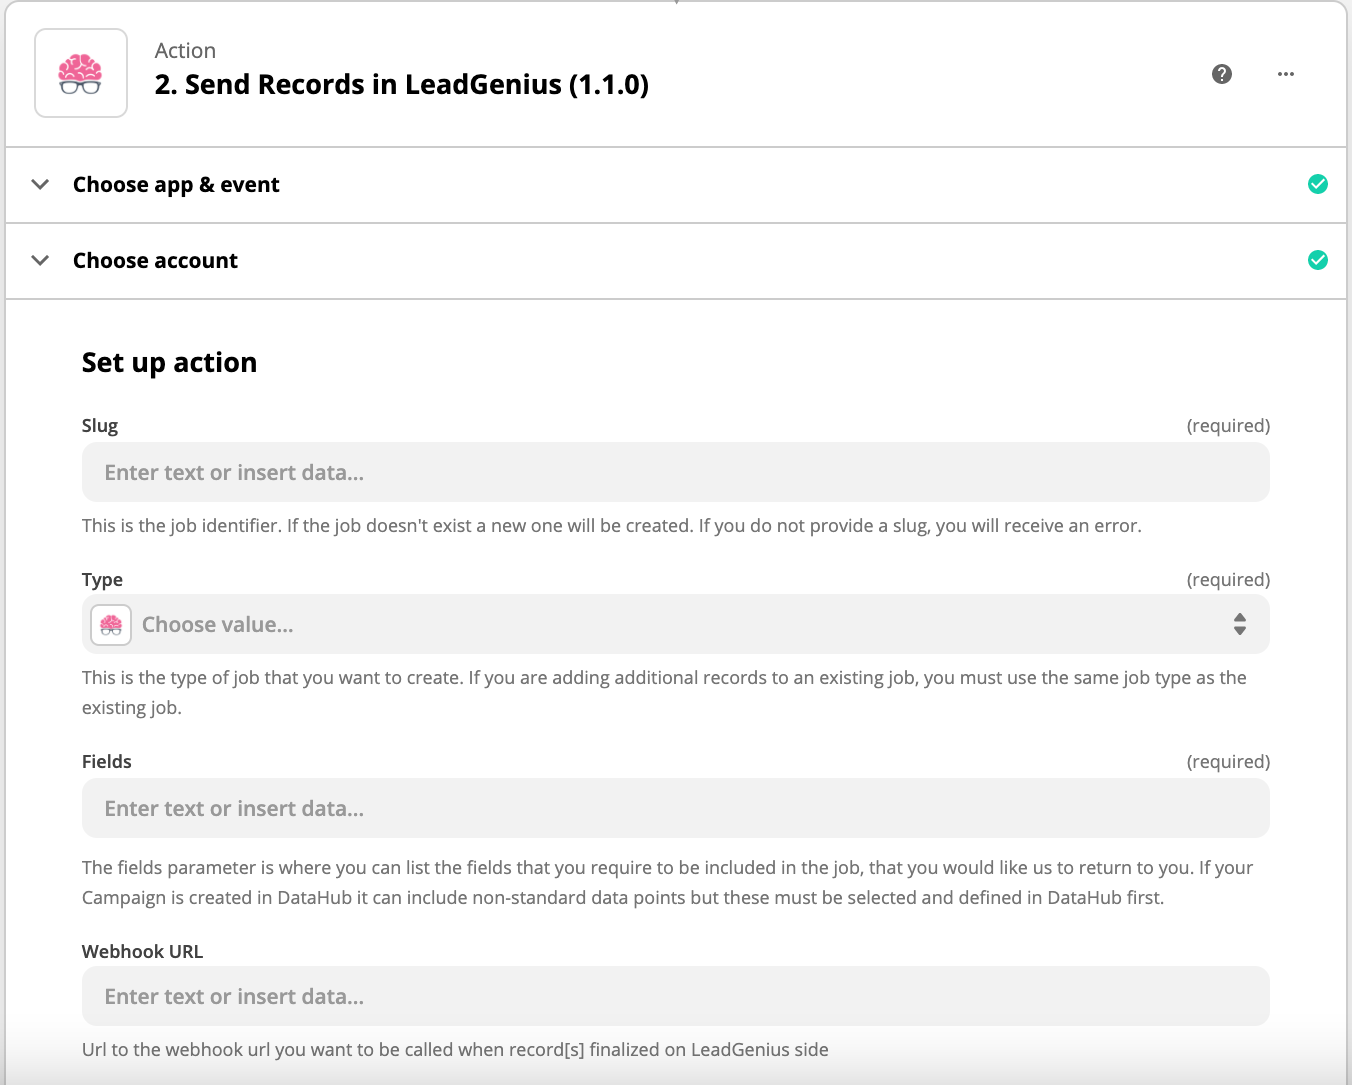Click the LeadGenius brain app icon
This screenshot has height=1085, width=1352.
(x=81, y=73)
